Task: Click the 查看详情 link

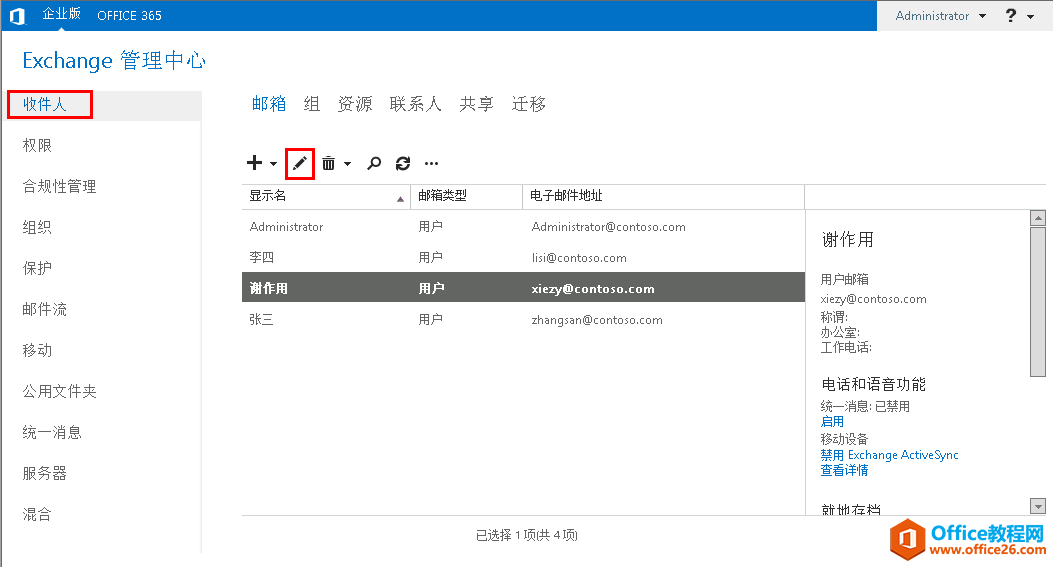Action: coord(844,470)
